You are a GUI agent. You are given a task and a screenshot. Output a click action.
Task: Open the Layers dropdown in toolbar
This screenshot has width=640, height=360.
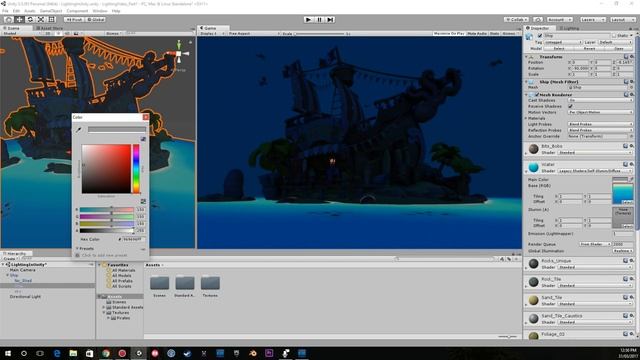click(593, 19)
